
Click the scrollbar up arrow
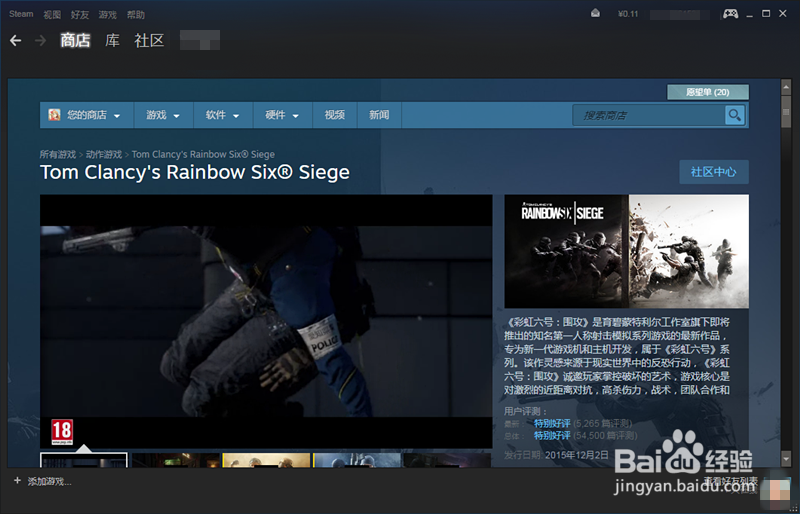pyautogui.click(x=786, y=86)
